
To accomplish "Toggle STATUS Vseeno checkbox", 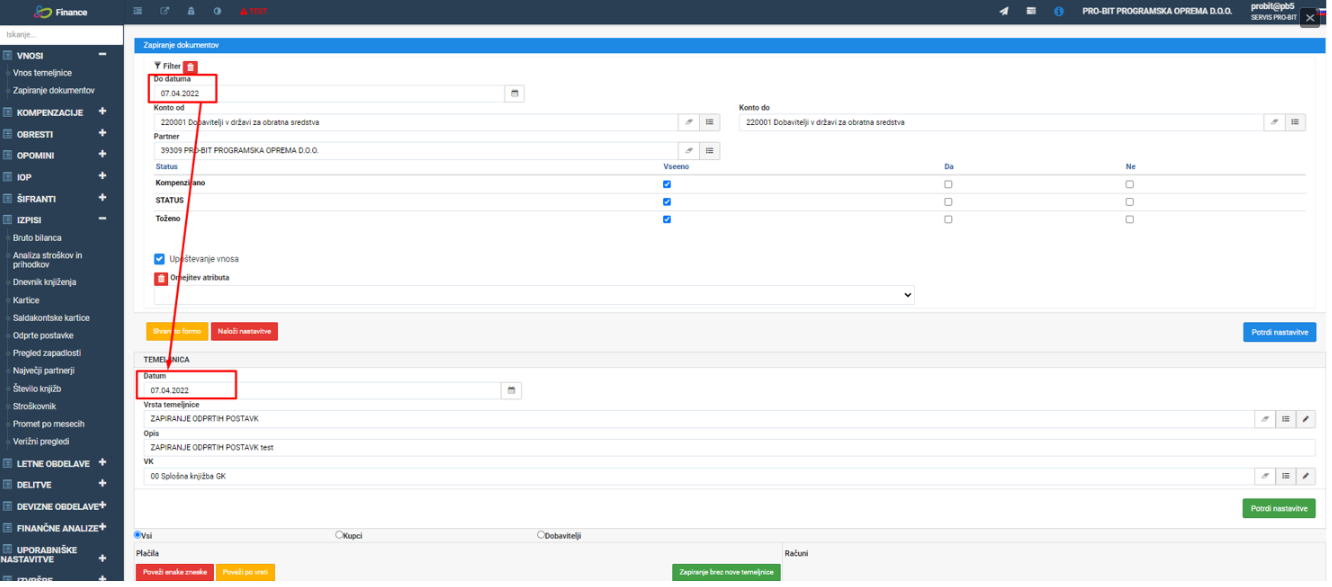I will pos(667,201).
